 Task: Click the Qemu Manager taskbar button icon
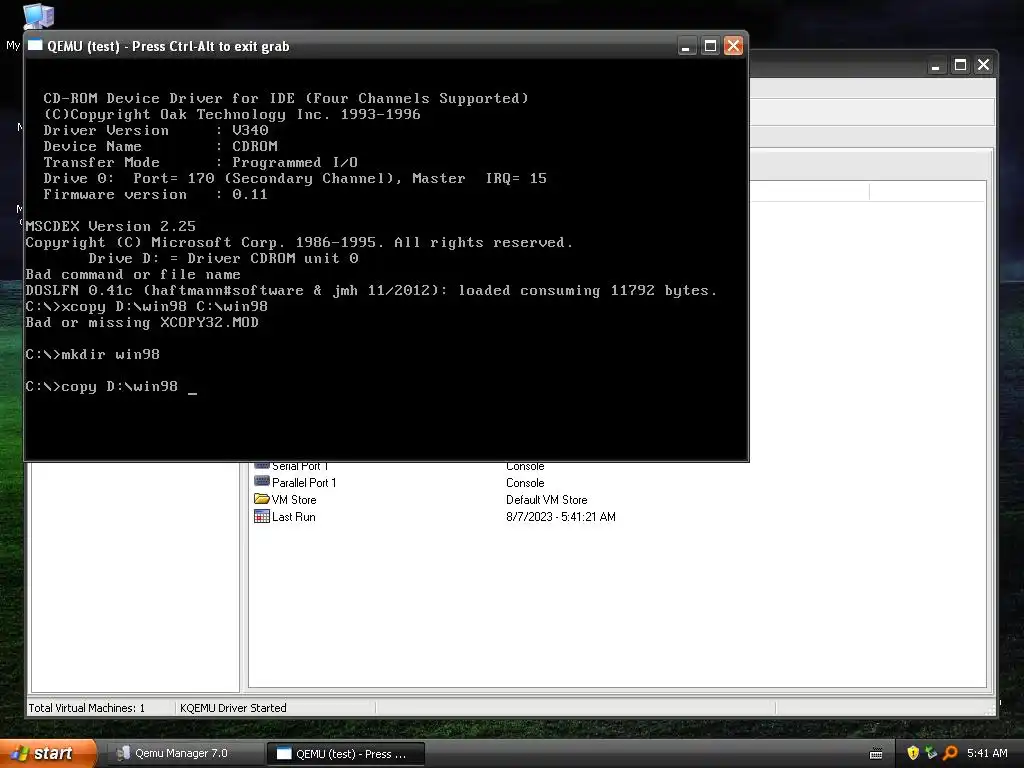point(123,753)
